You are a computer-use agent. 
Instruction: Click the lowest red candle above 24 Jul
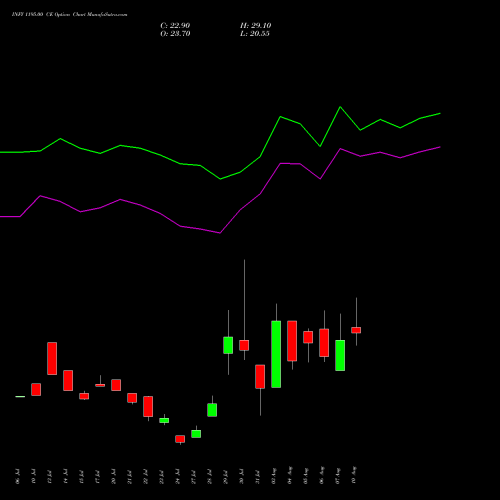tap(180, 439)
